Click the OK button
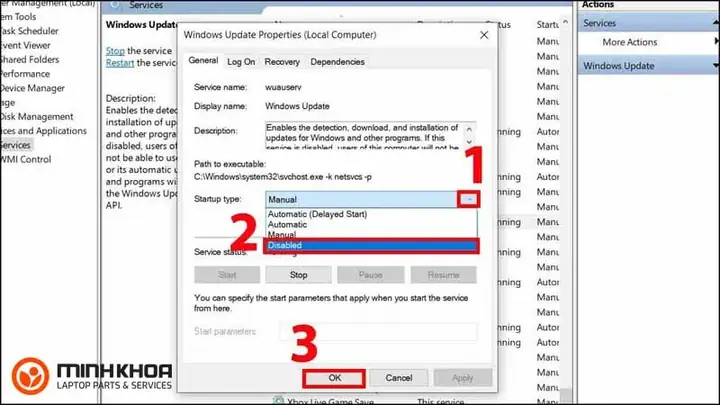Screen dimensions: 720x405 [x=334, y=378]
